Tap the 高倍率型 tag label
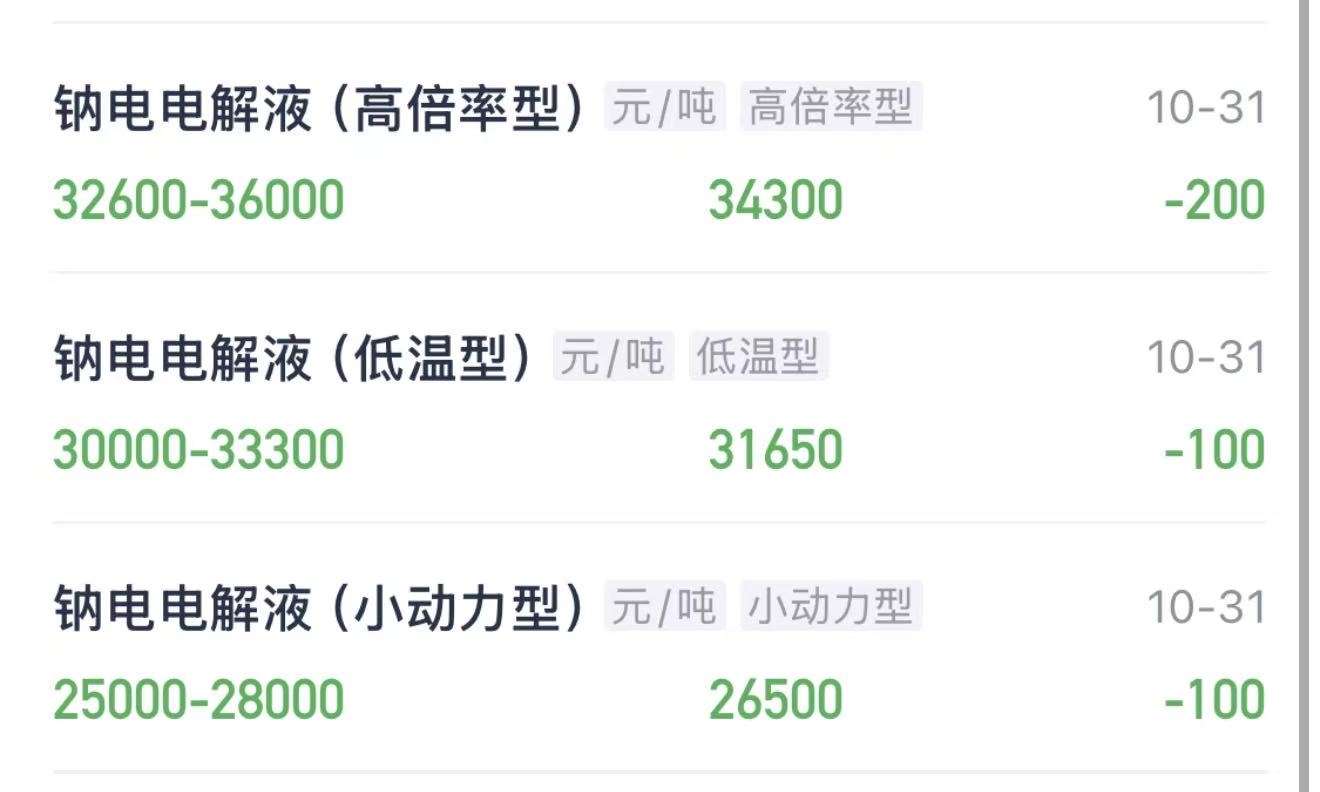This screenshot has height=792, width=1320. point(831,107)
